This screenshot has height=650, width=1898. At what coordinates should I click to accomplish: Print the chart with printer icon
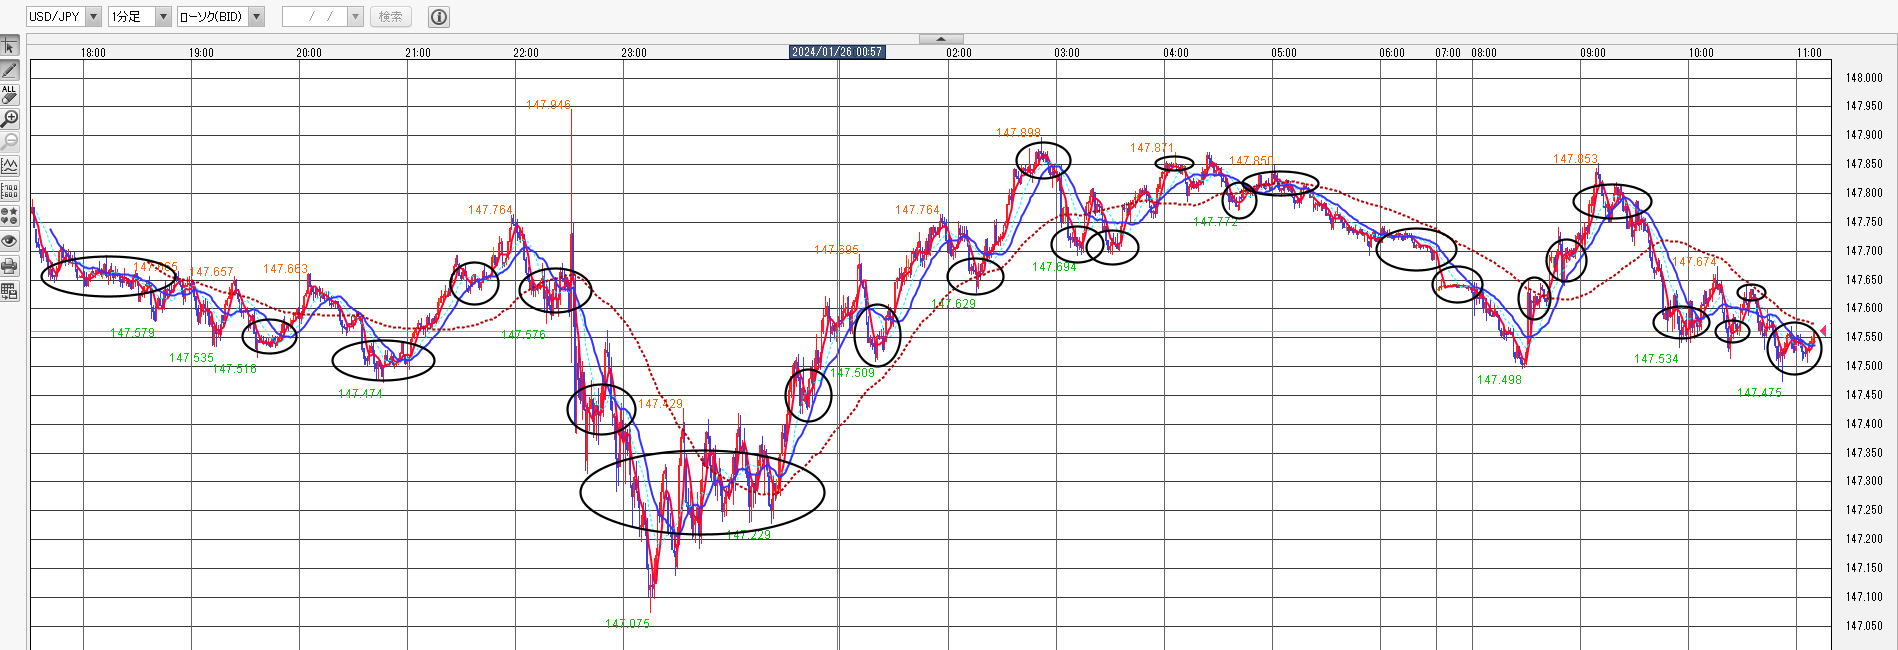point(9,266)
